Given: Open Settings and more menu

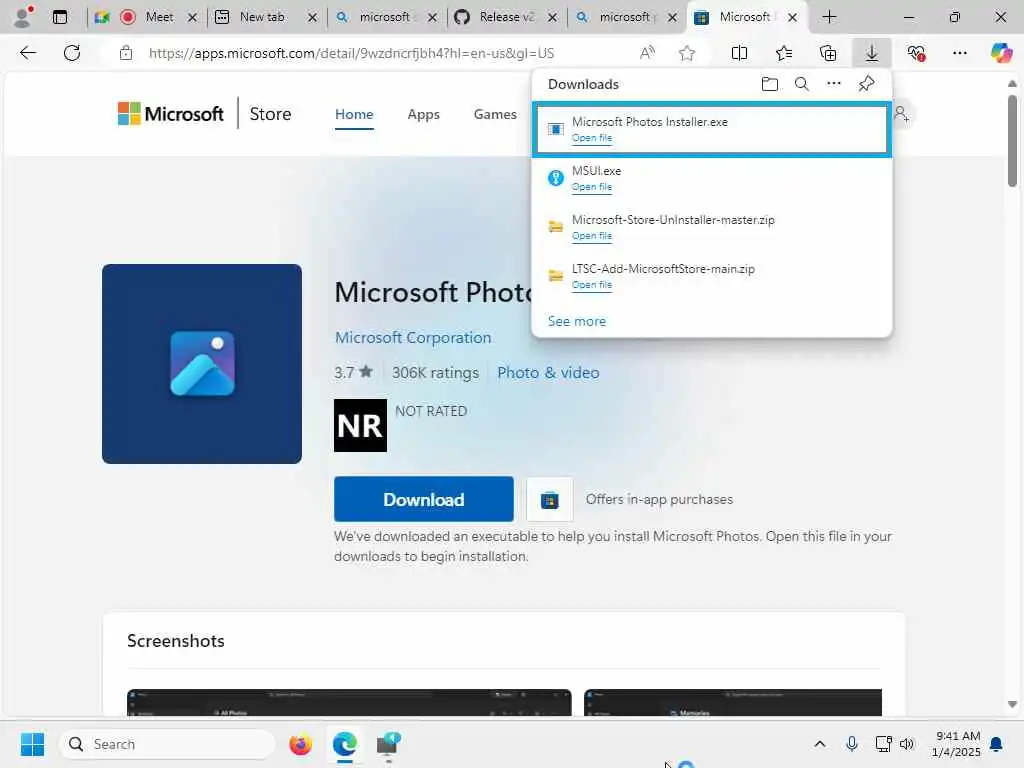Looking at the screenshot, I should click(x=959, y=53).
